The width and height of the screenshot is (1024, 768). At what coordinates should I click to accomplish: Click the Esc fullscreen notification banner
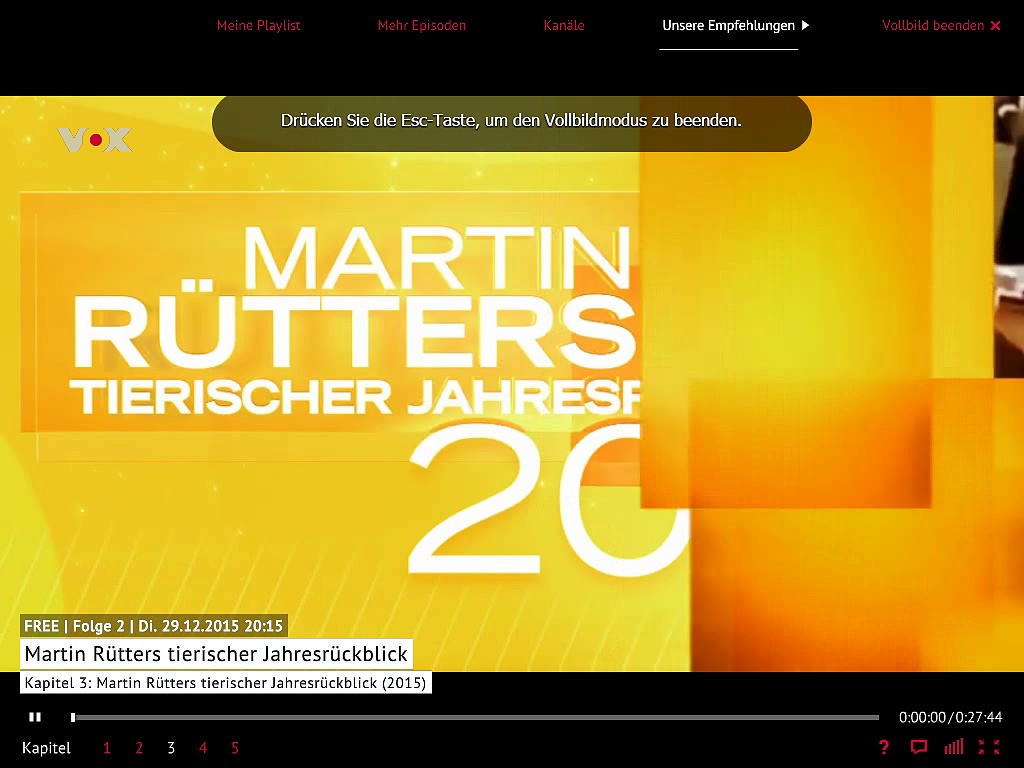click(511, 121)
